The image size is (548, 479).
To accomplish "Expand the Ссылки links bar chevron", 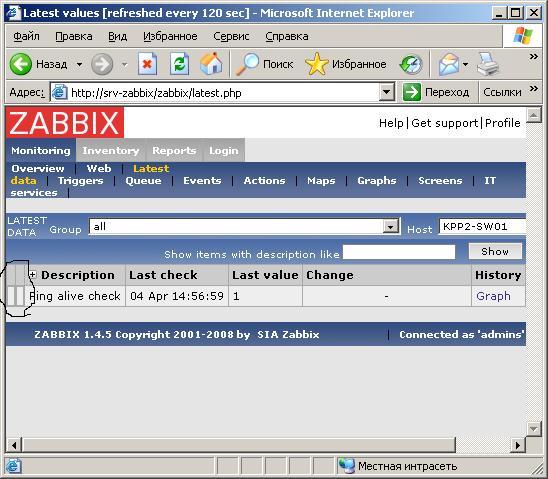I will [533, 88].
